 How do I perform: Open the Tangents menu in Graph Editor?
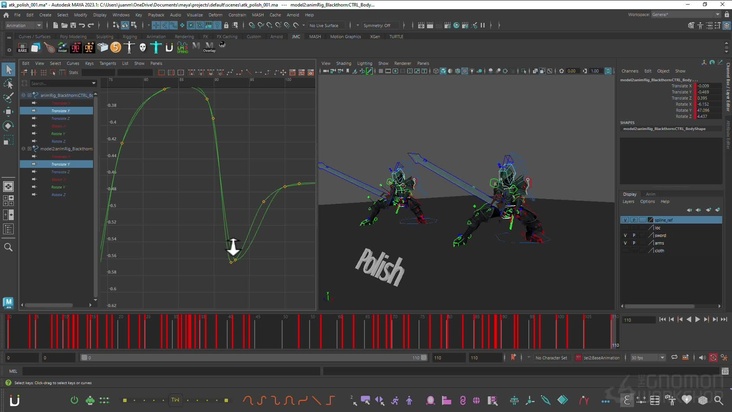pos(107,63)
